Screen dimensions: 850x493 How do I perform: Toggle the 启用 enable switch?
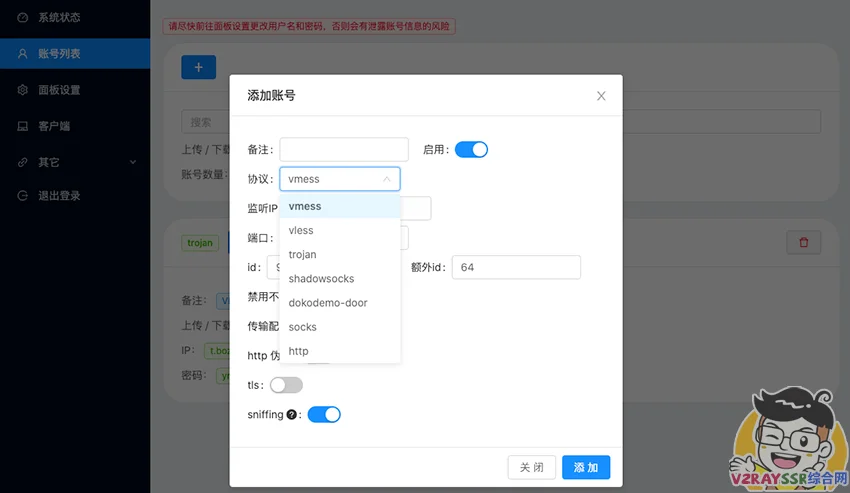click(471, 150)
